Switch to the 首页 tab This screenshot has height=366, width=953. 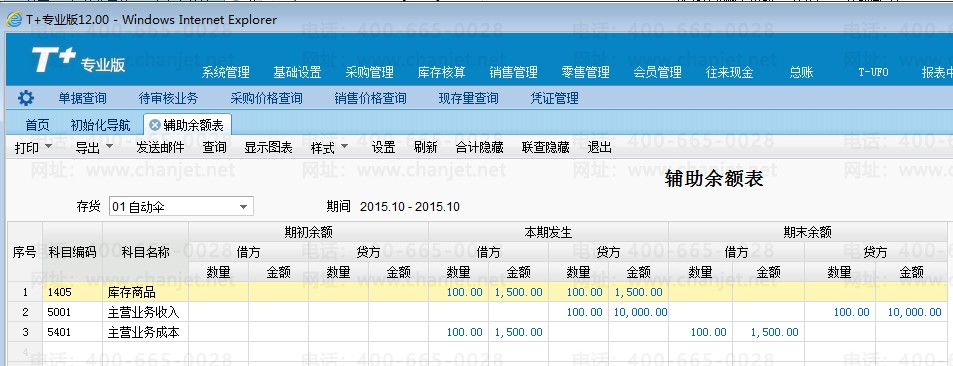[x=37, y=125]
